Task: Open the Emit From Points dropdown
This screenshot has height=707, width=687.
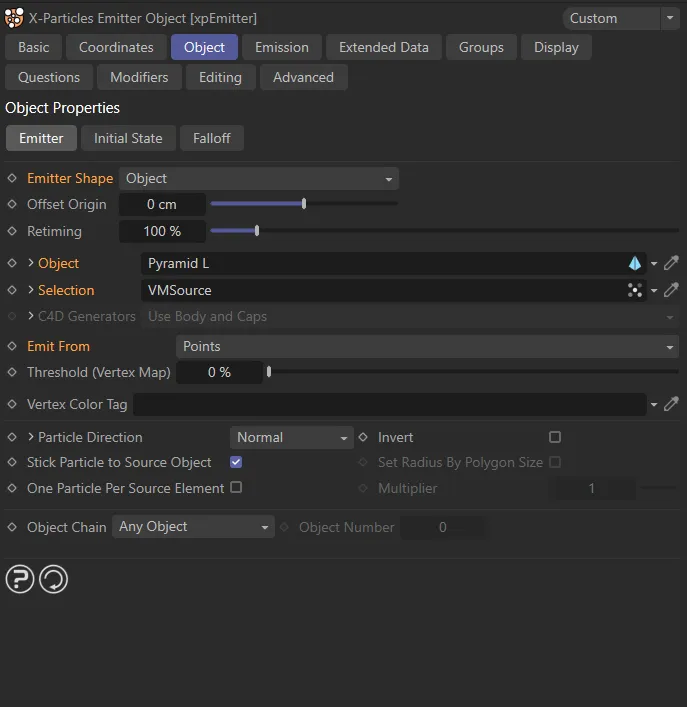Action: coord(427,346)
